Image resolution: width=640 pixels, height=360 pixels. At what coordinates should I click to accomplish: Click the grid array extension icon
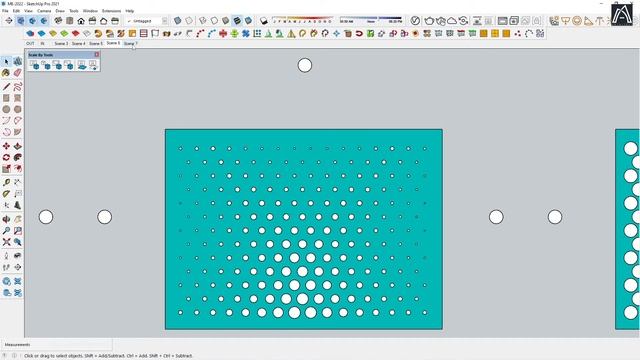[257, 33]
